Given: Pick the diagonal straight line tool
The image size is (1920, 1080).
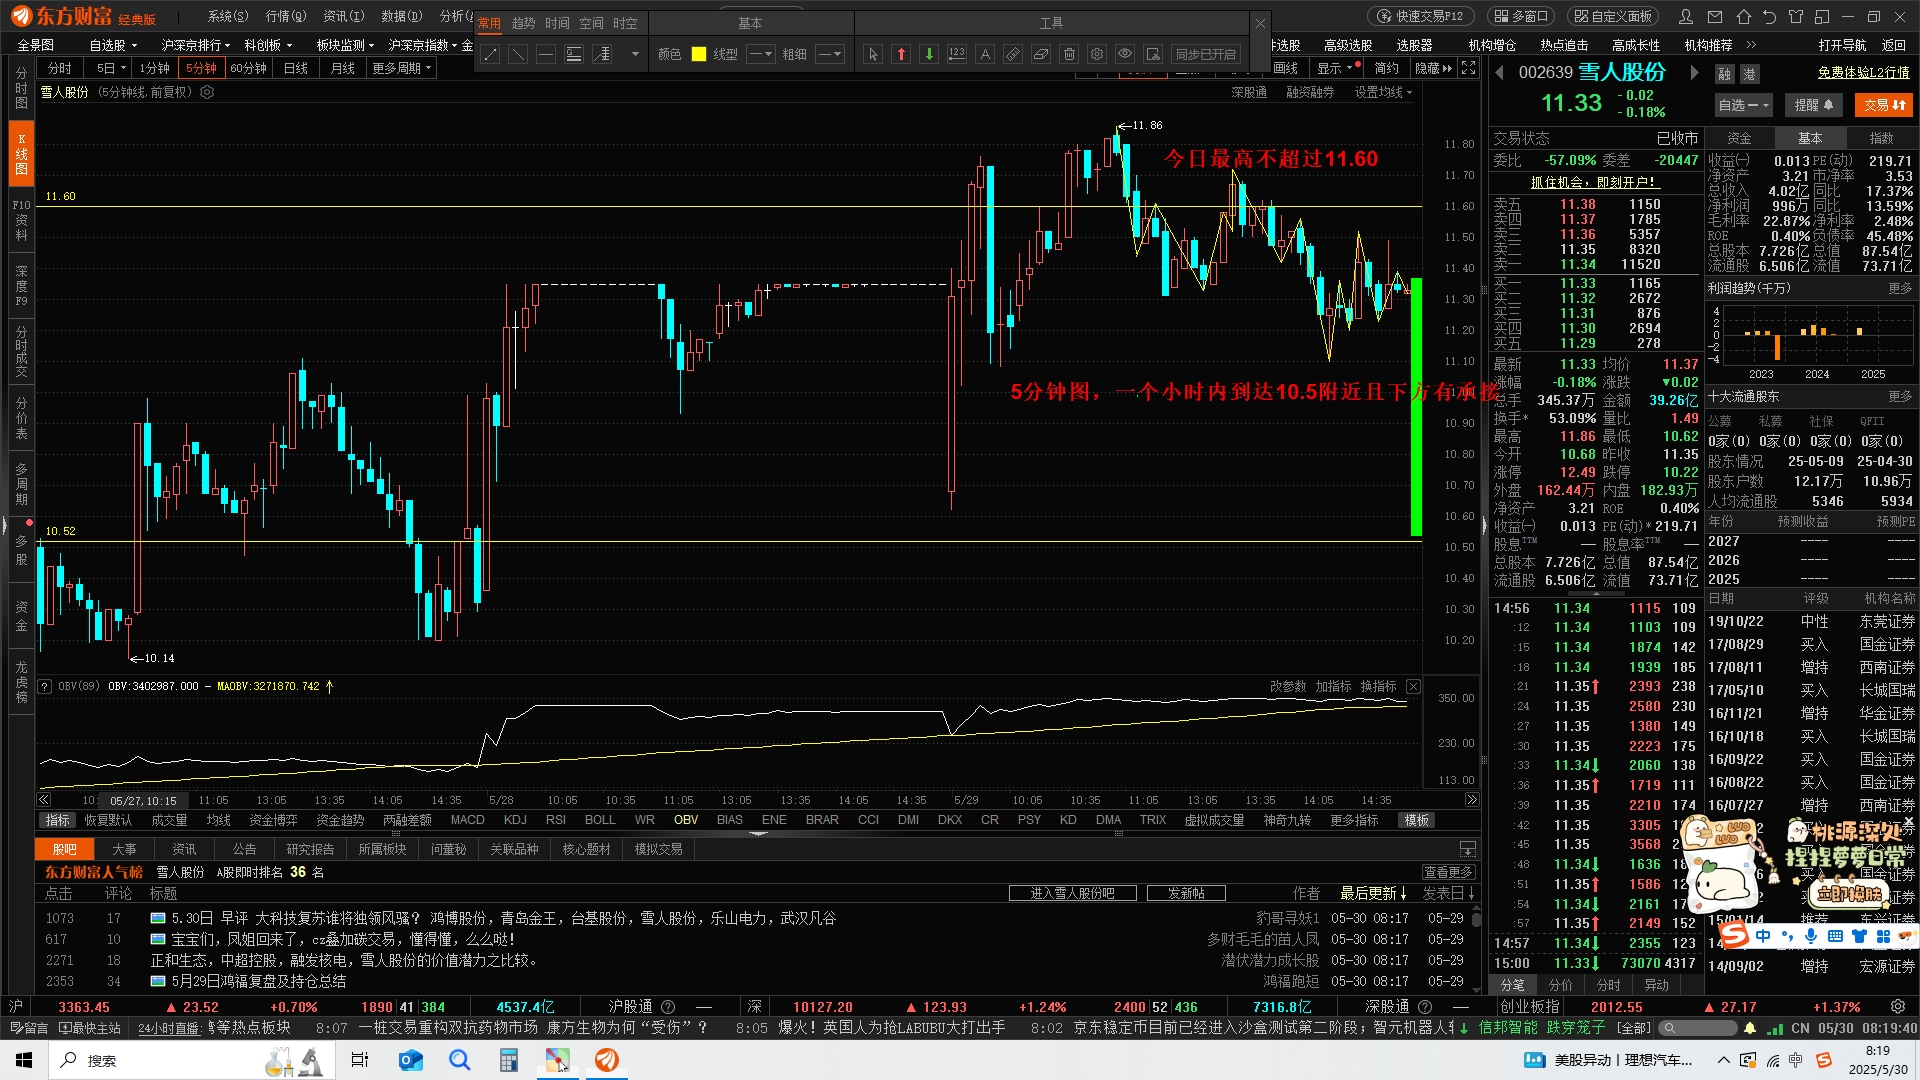Looking at the screenshot, I should (518, 55).
